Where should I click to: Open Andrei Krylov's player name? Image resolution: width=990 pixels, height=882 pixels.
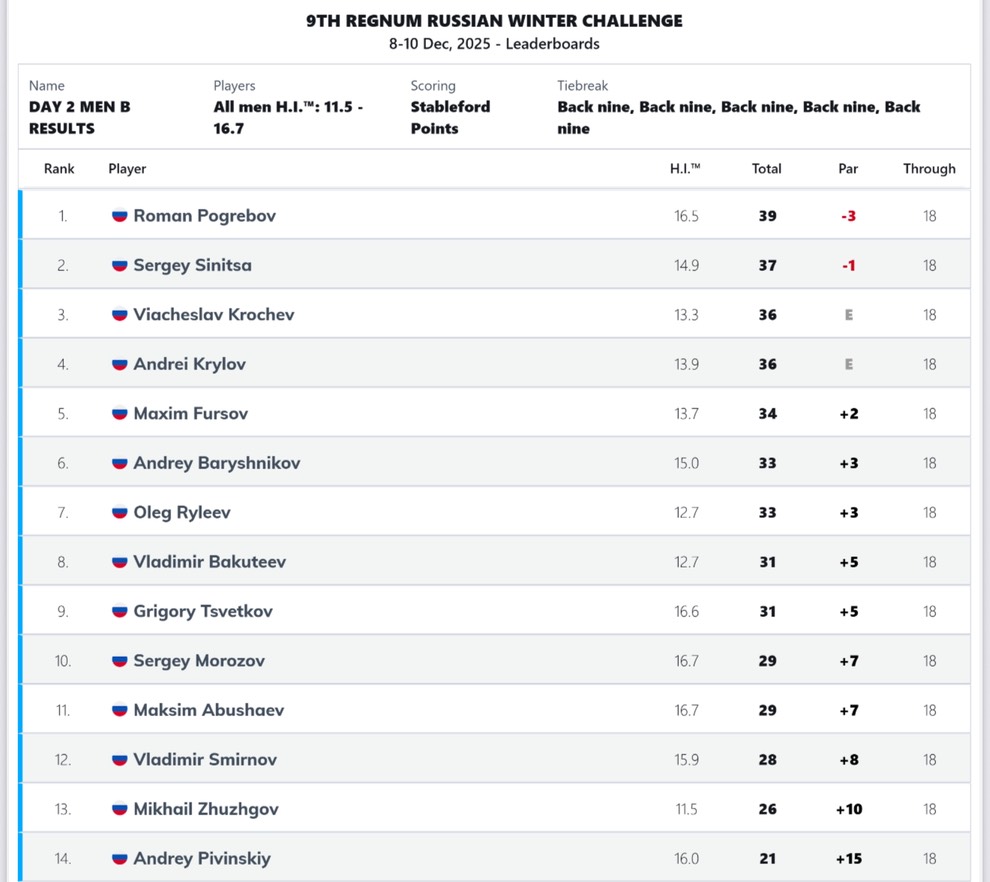[x=189, y=364]
